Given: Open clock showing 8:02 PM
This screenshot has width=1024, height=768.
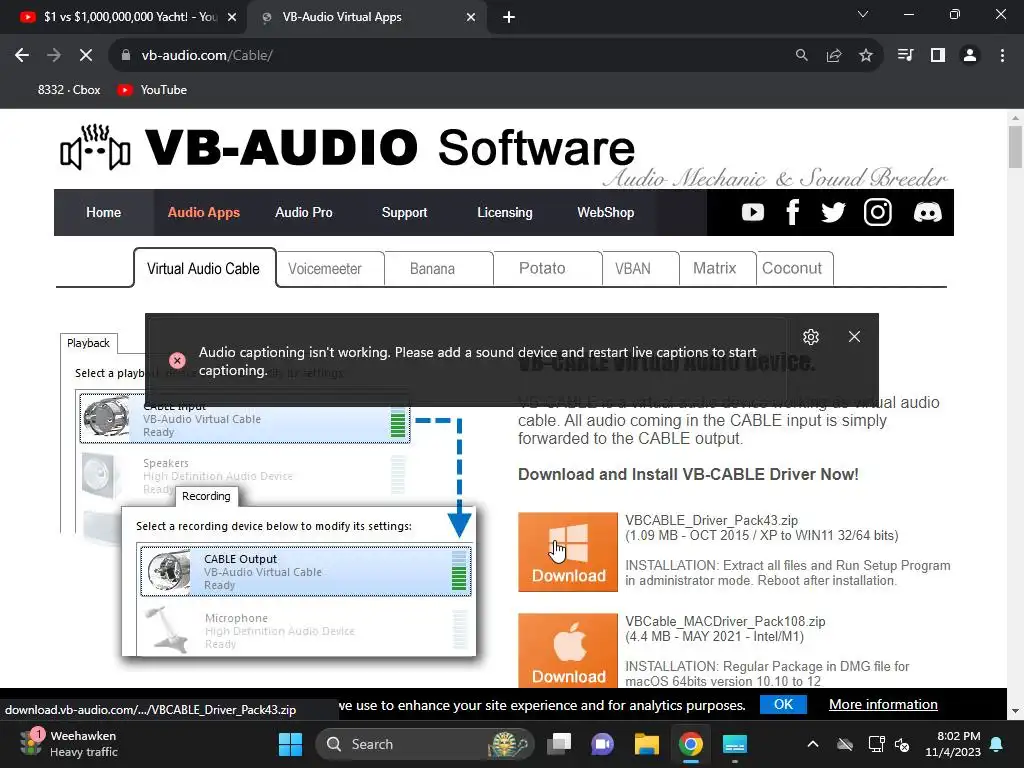Looking at the screenshot, I should tap(953, 744).
